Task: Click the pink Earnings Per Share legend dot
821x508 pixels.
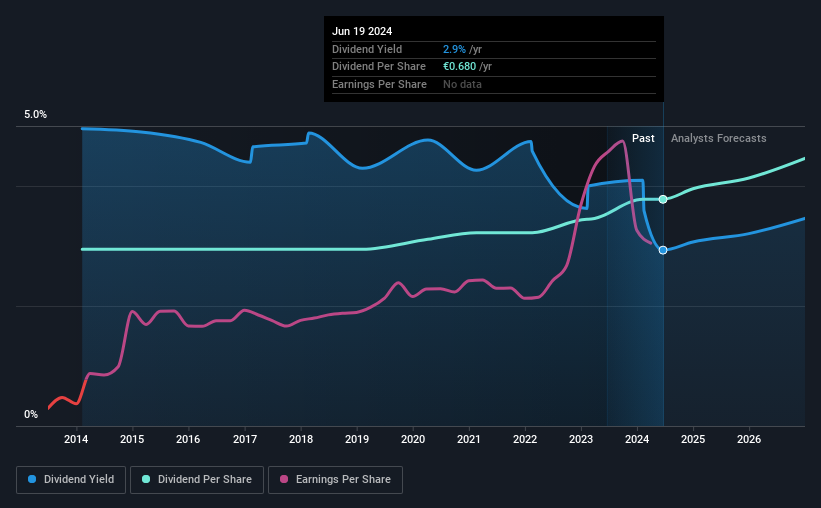Action: click(284, 479)
